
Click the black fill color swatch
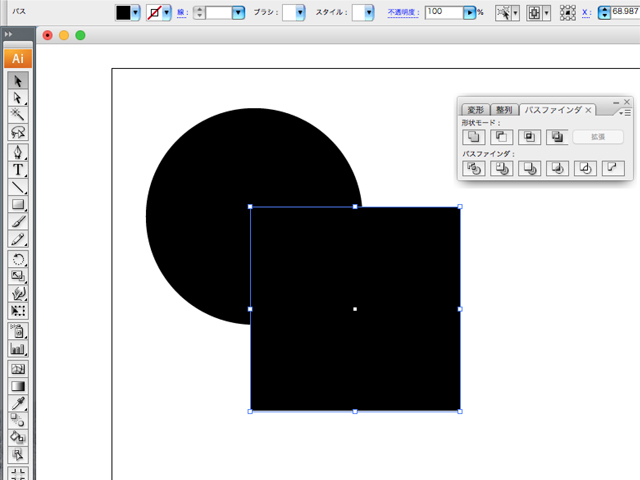[123, 13]
